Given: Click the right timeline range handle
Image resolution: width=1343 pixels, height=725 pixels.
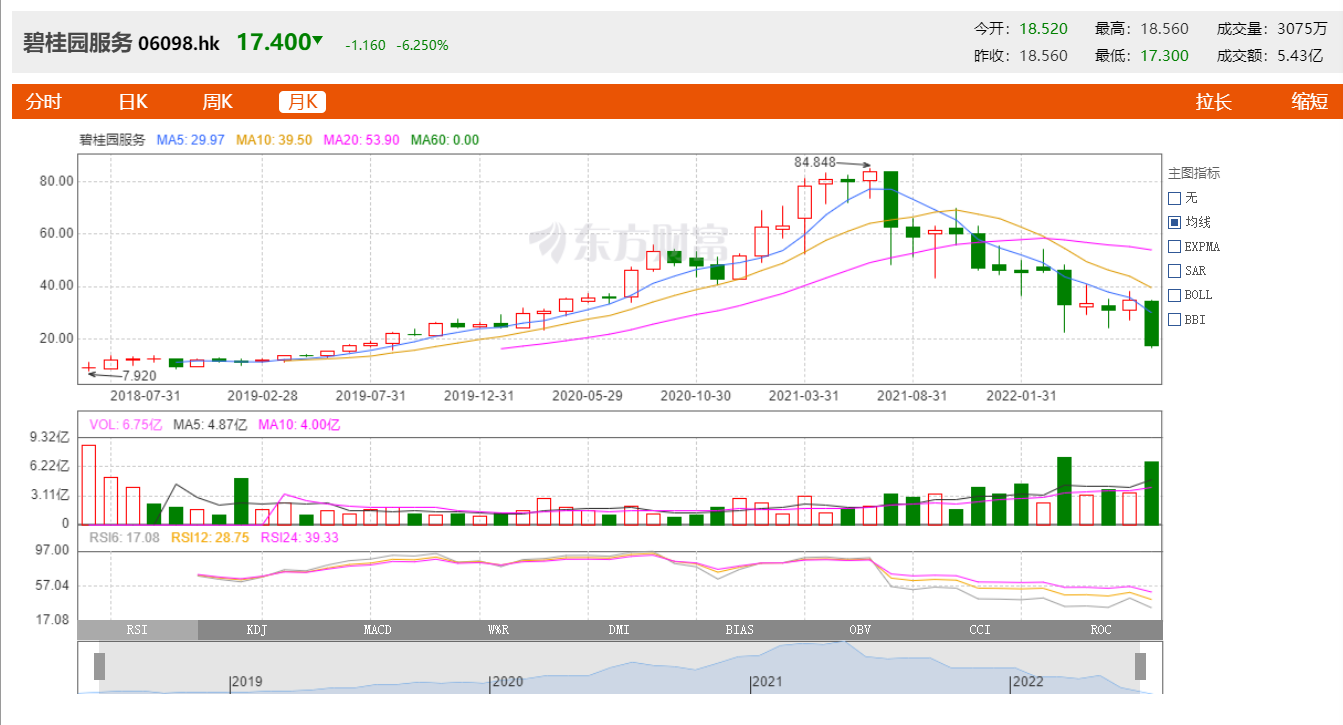Looking at the screenshot, I should pos(1140,666).
